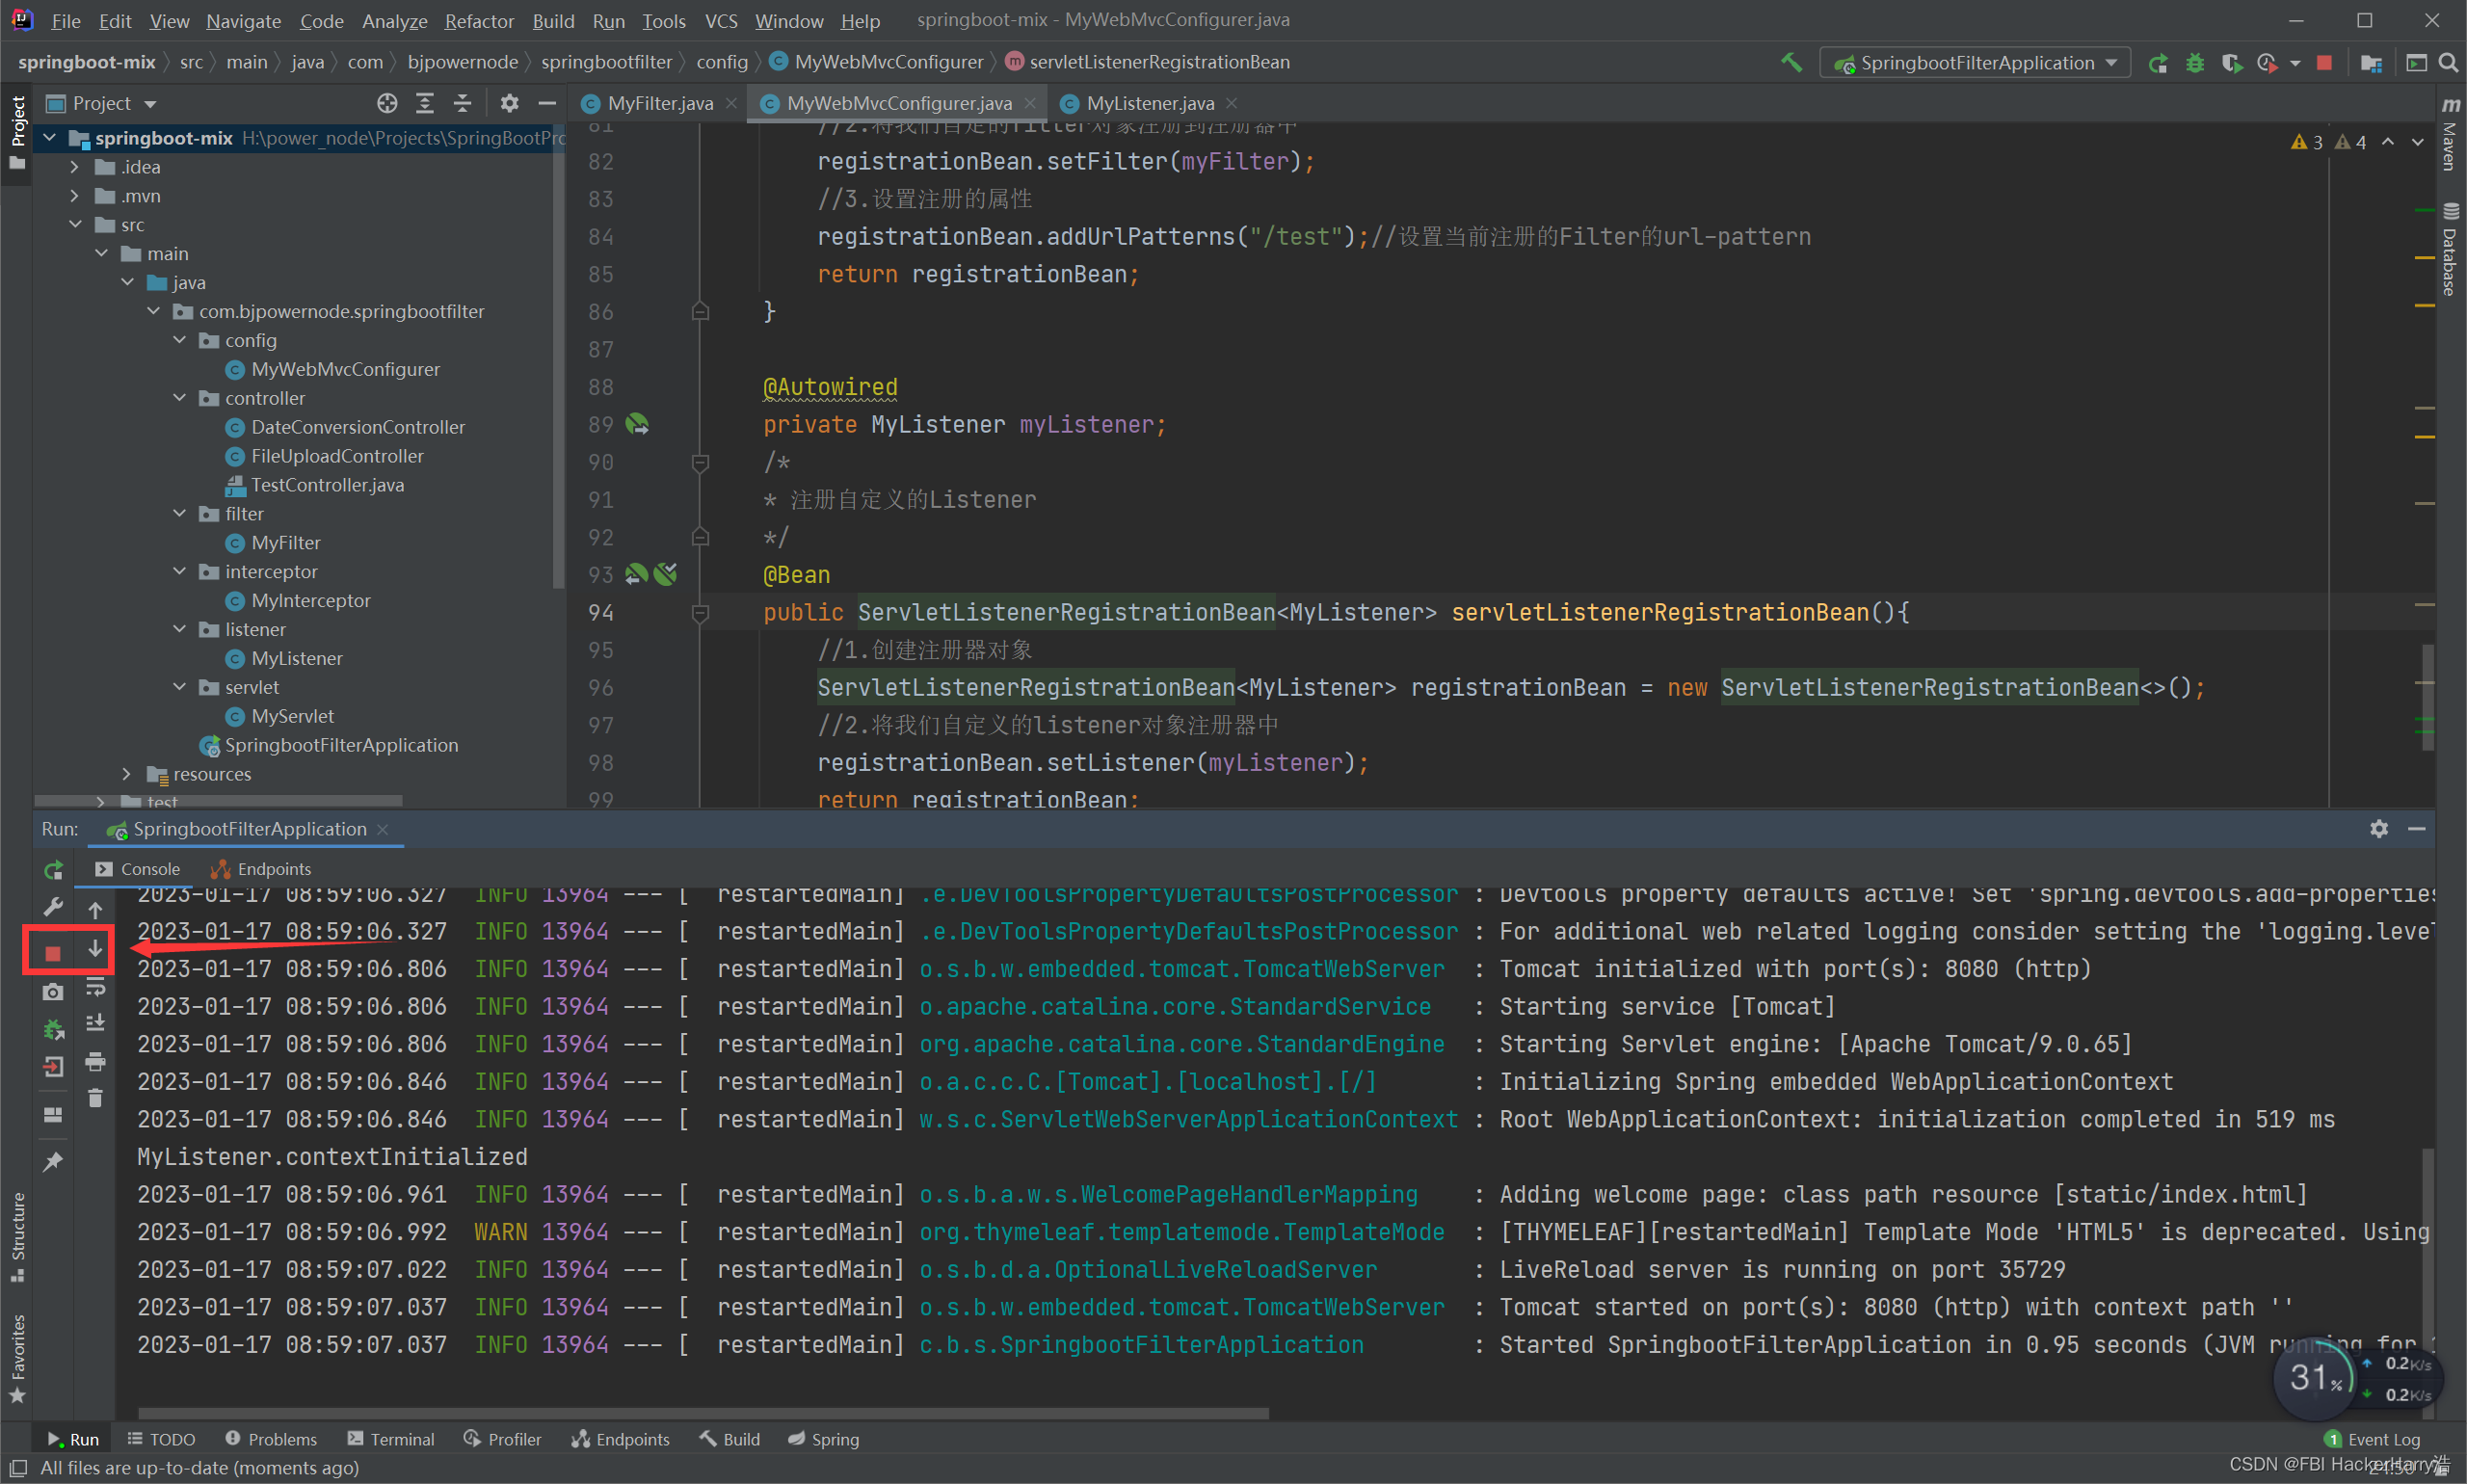Click horizontal scrollbar of console
The height and width of the screenshot is (1484, 2467).
703,1414
